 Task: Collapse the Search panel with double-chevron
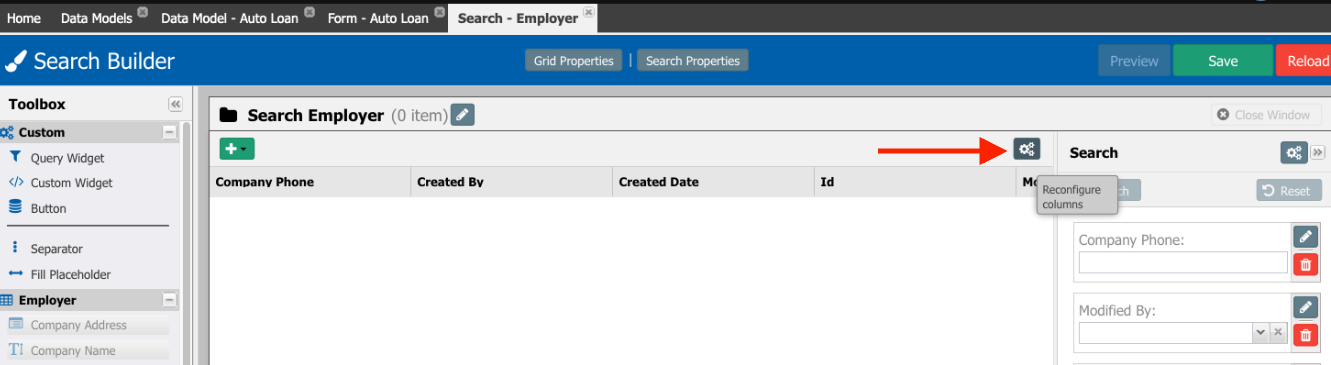click(x=1317, y=152)
